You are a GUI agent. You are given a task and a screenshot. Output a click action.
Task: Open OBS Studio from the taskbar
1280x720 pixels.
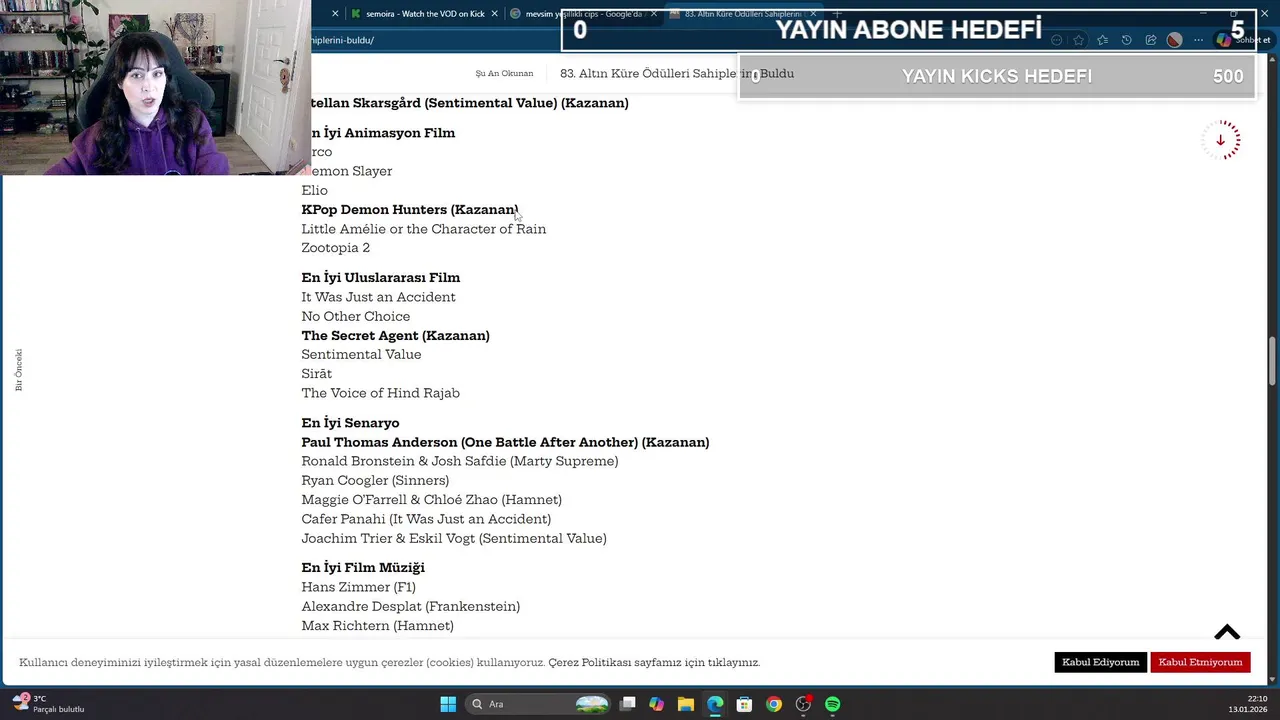pyautogui.click(x=803, y=704)
